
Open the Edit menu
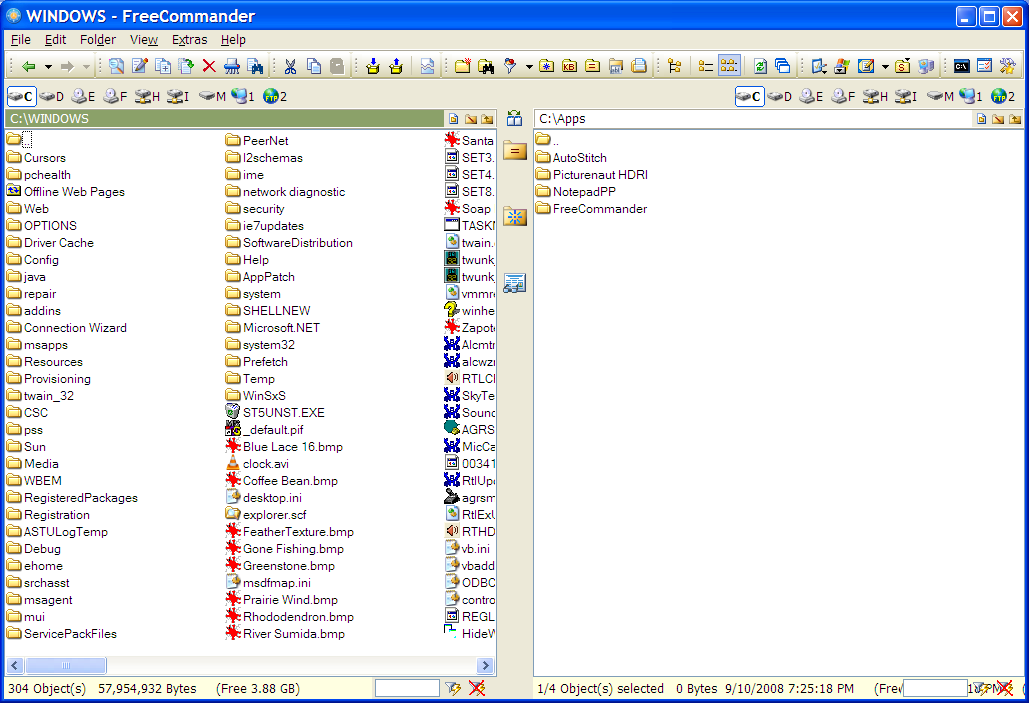click(x=55, y=39)
